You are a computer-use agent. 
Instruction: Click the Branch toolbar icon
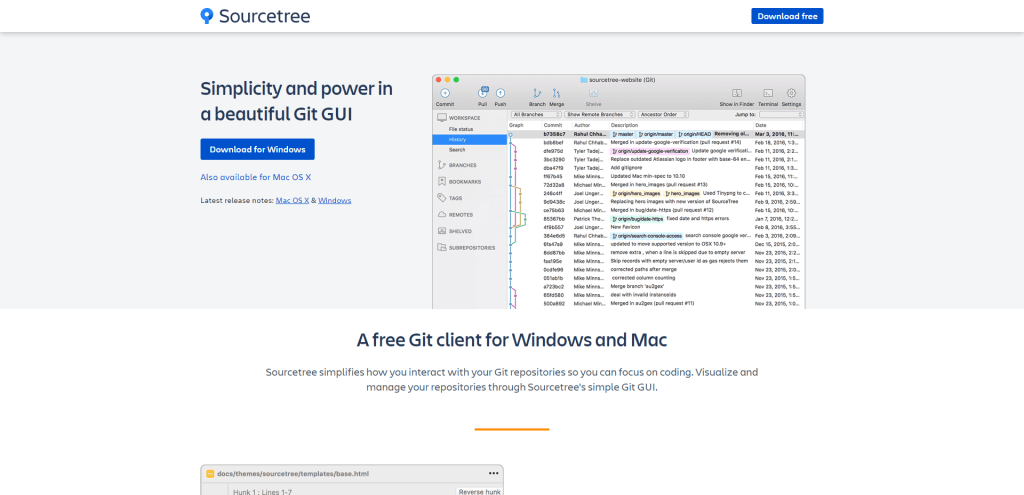click(537, 93)
